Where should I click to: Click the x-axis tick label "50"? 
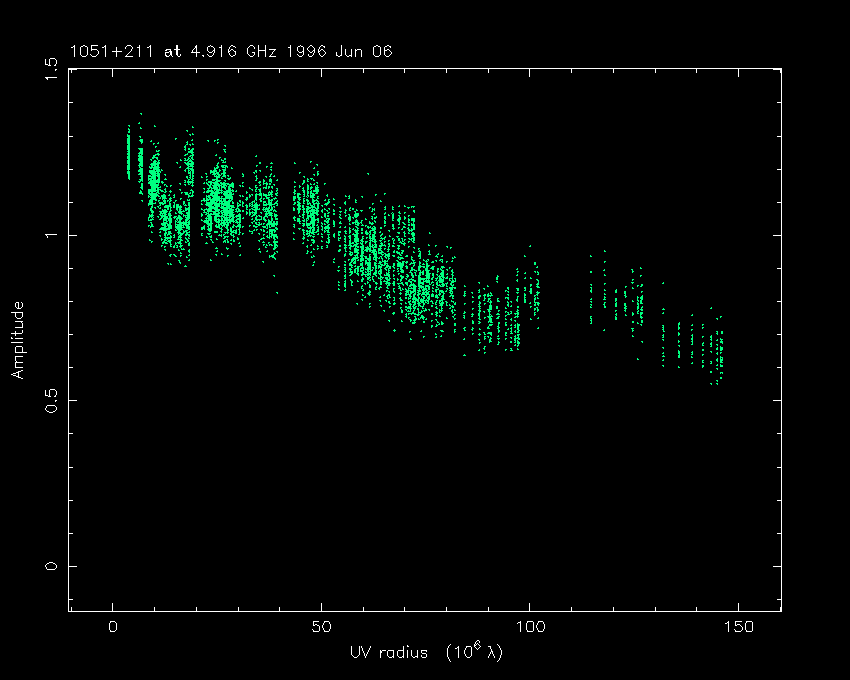tap(321, 627)
